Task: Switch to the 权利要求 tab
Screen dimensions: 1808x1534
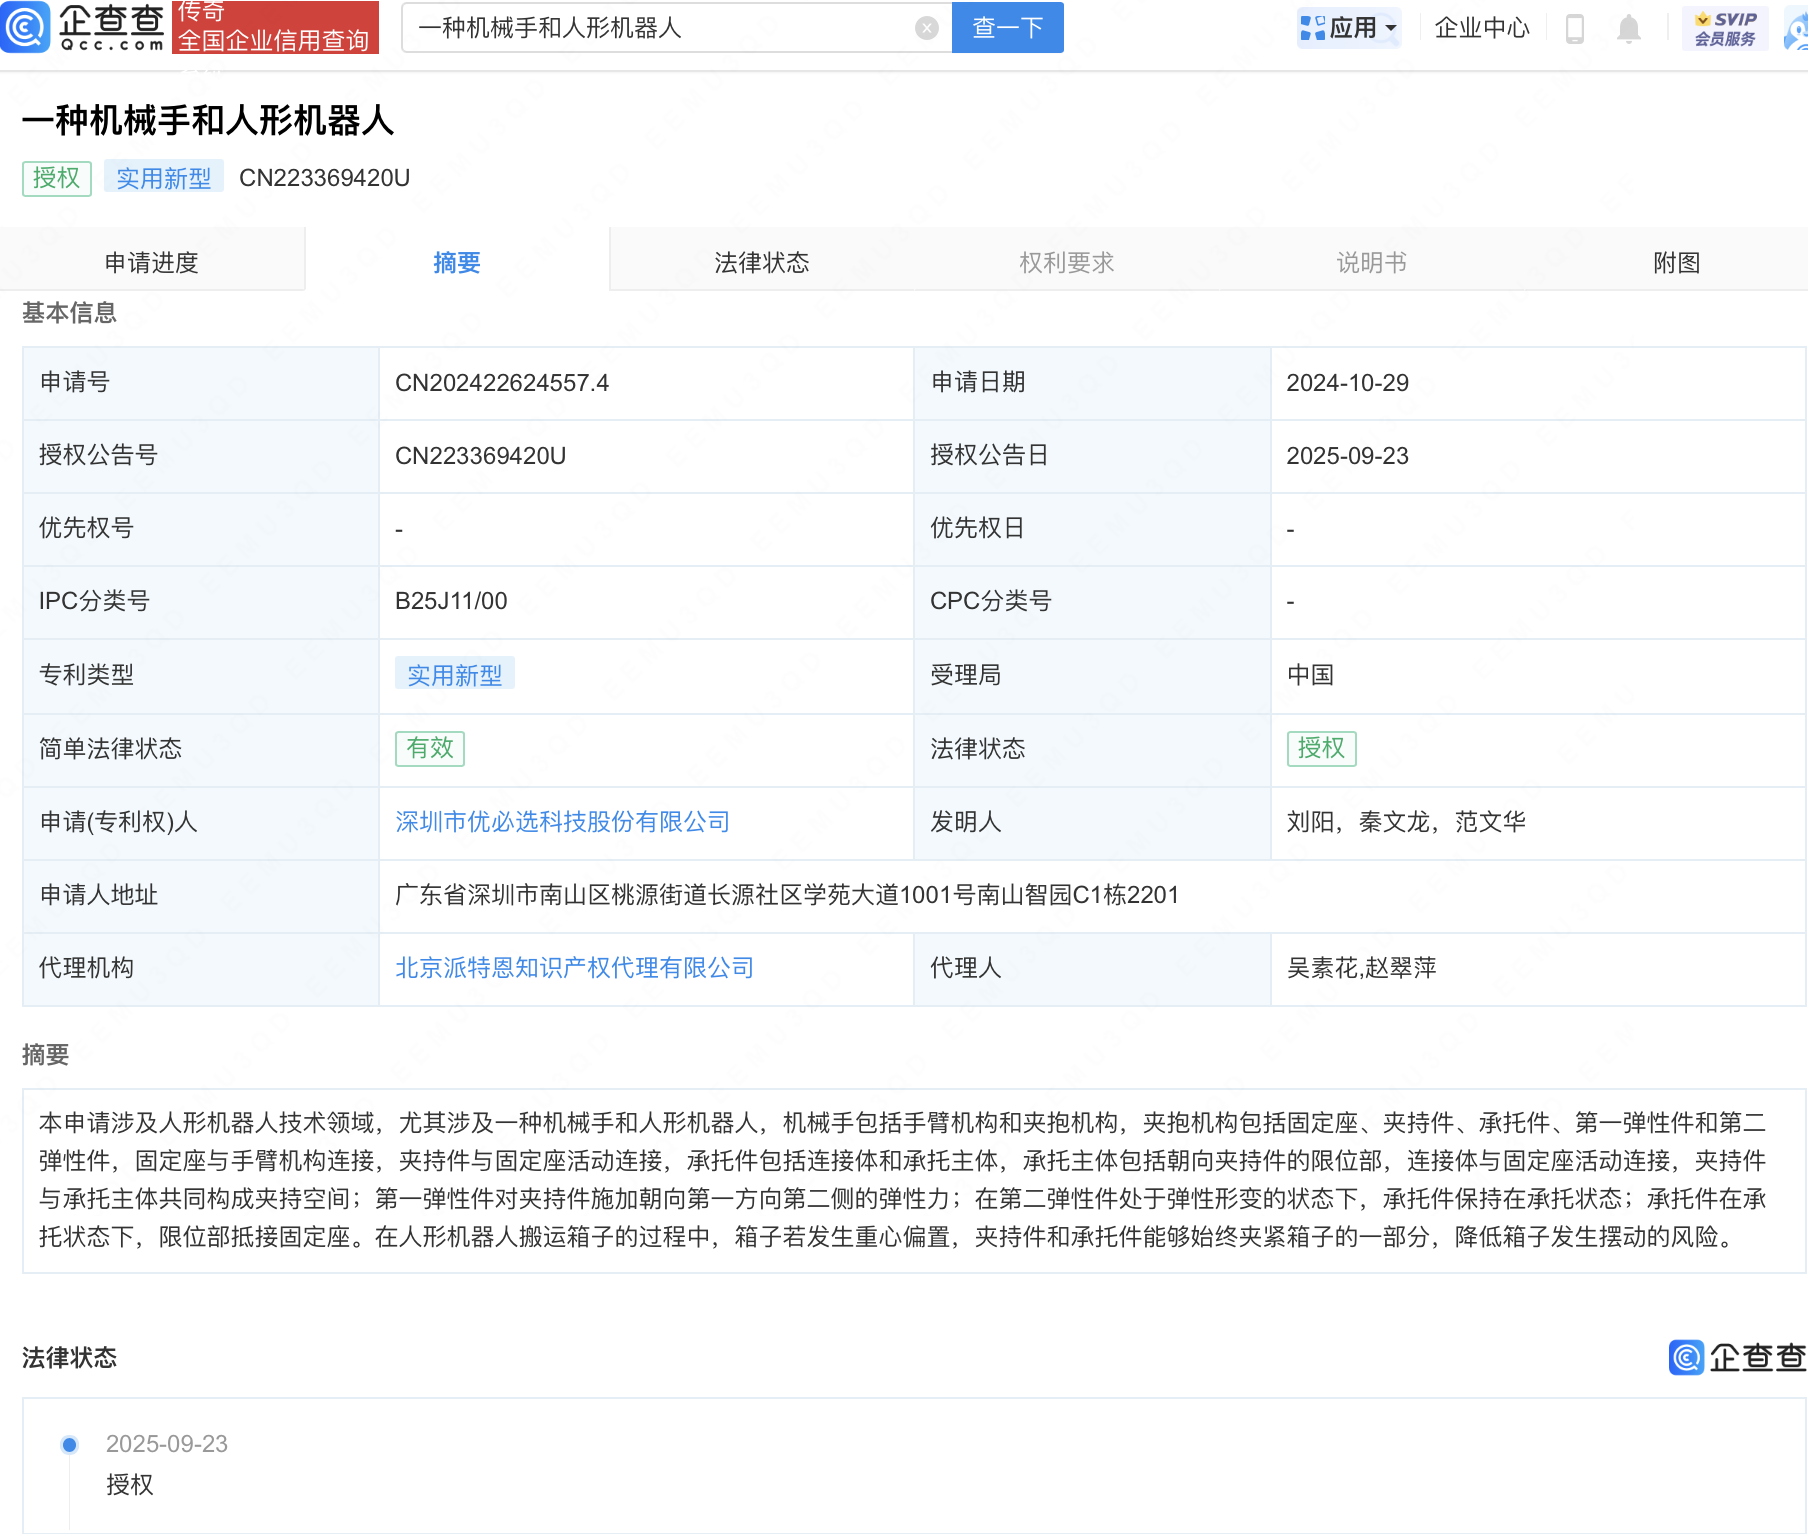Action: click(x=1067, y=262)
